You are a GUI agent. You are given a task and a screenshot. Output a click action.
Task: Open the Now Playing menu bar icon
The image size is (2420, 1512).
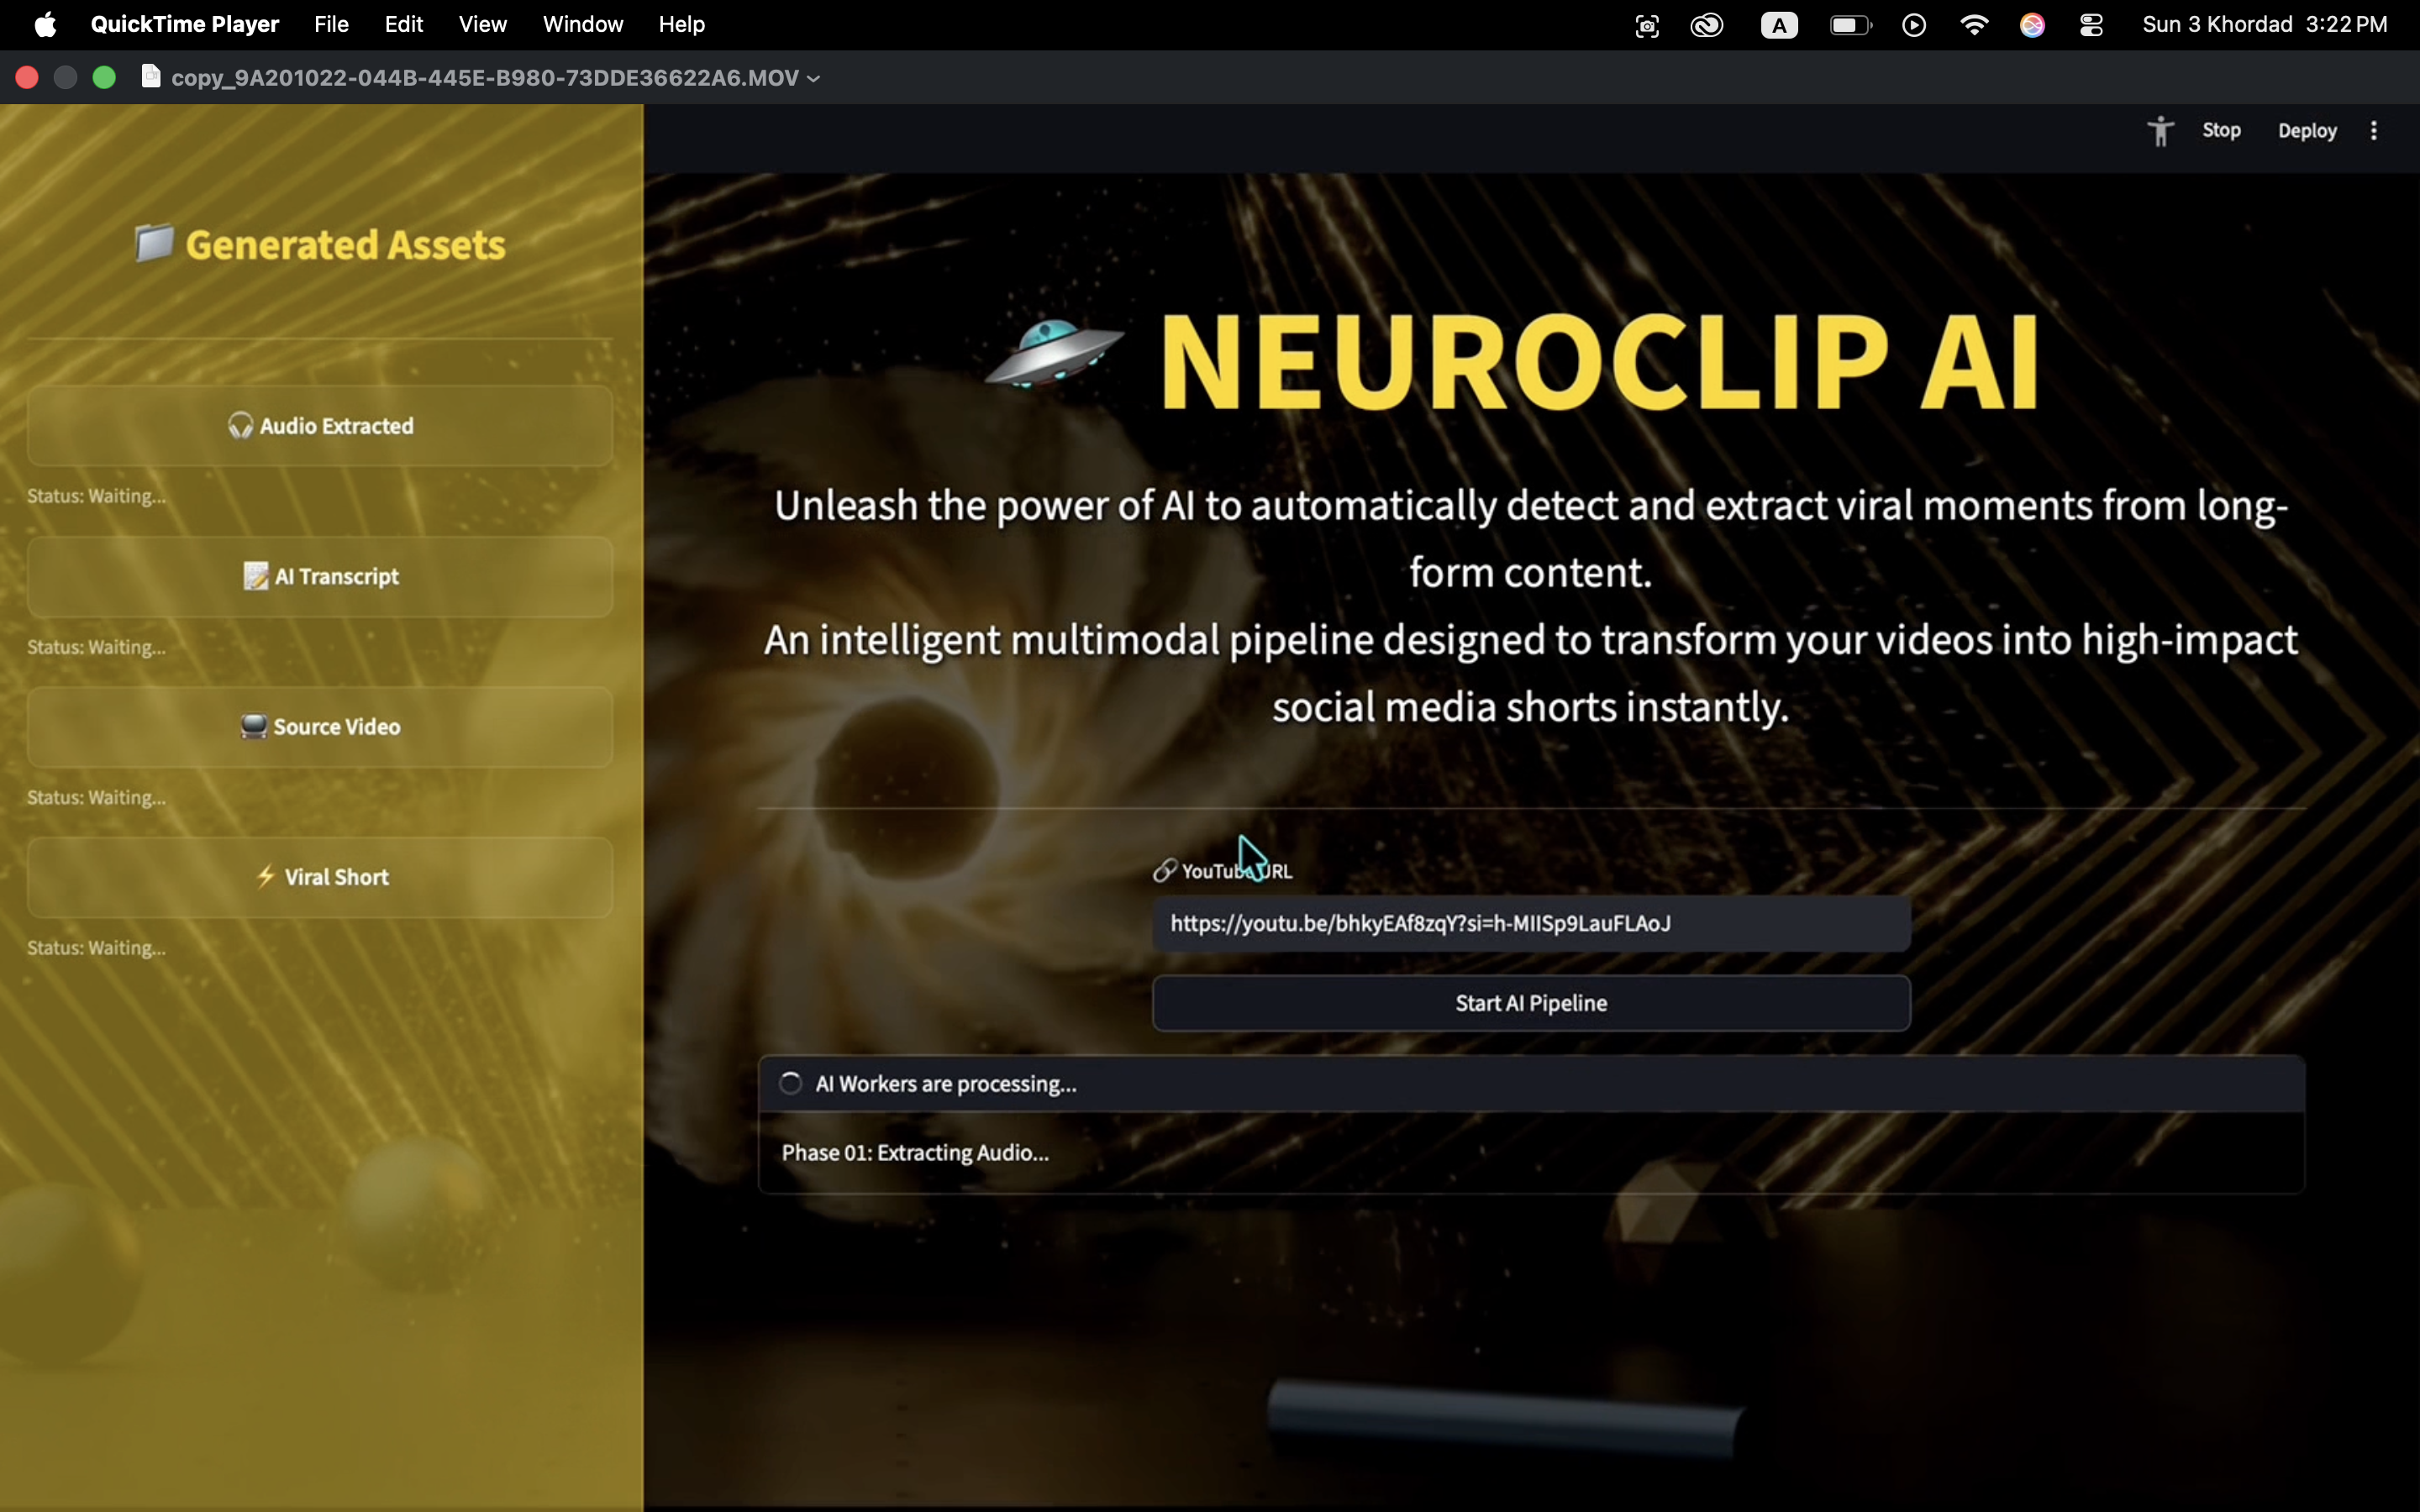[x=1914, y=25]
